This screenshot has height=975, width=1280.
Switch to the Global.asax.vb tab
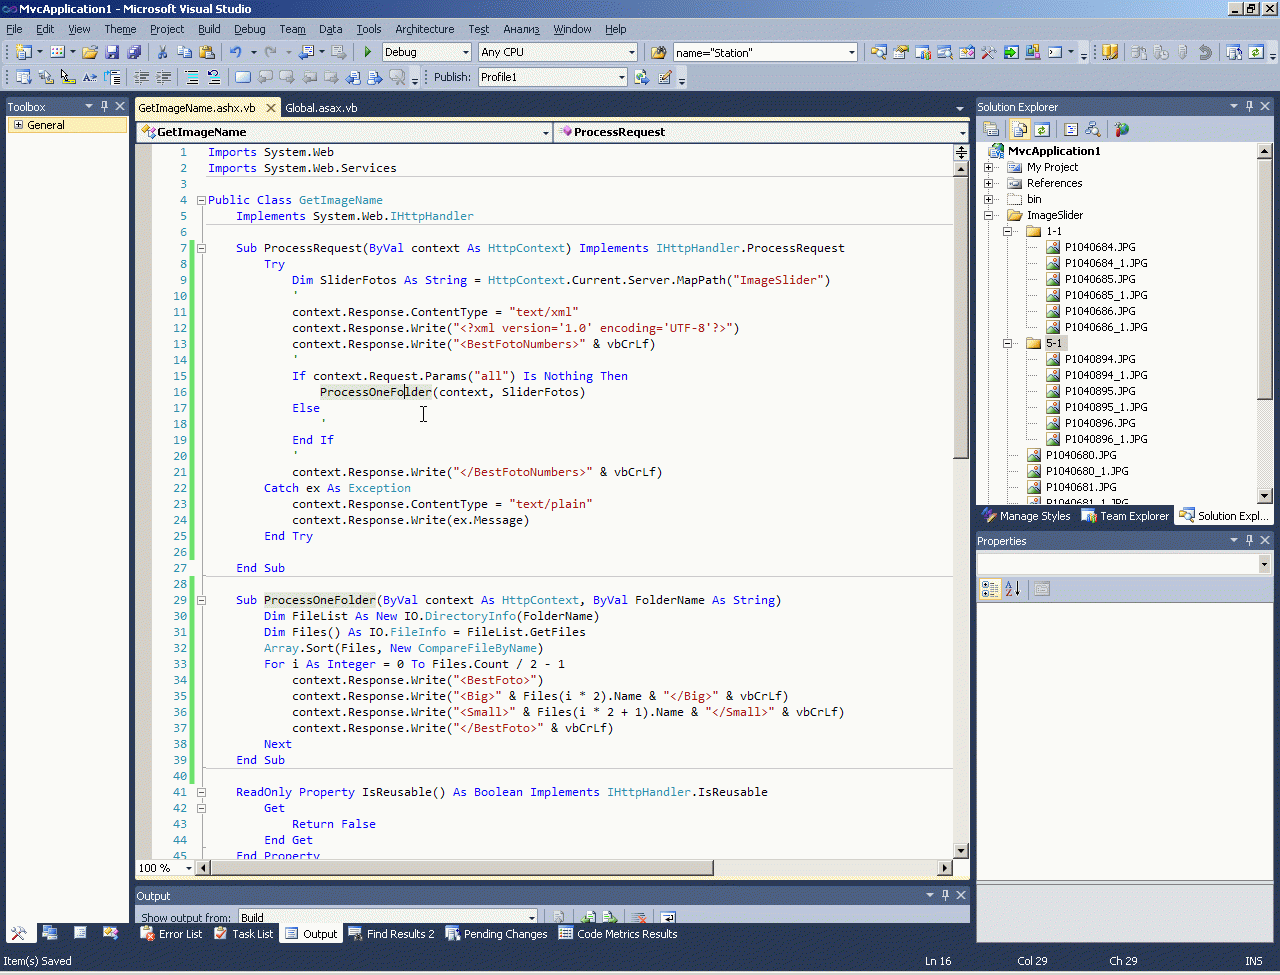pos(321,108)
